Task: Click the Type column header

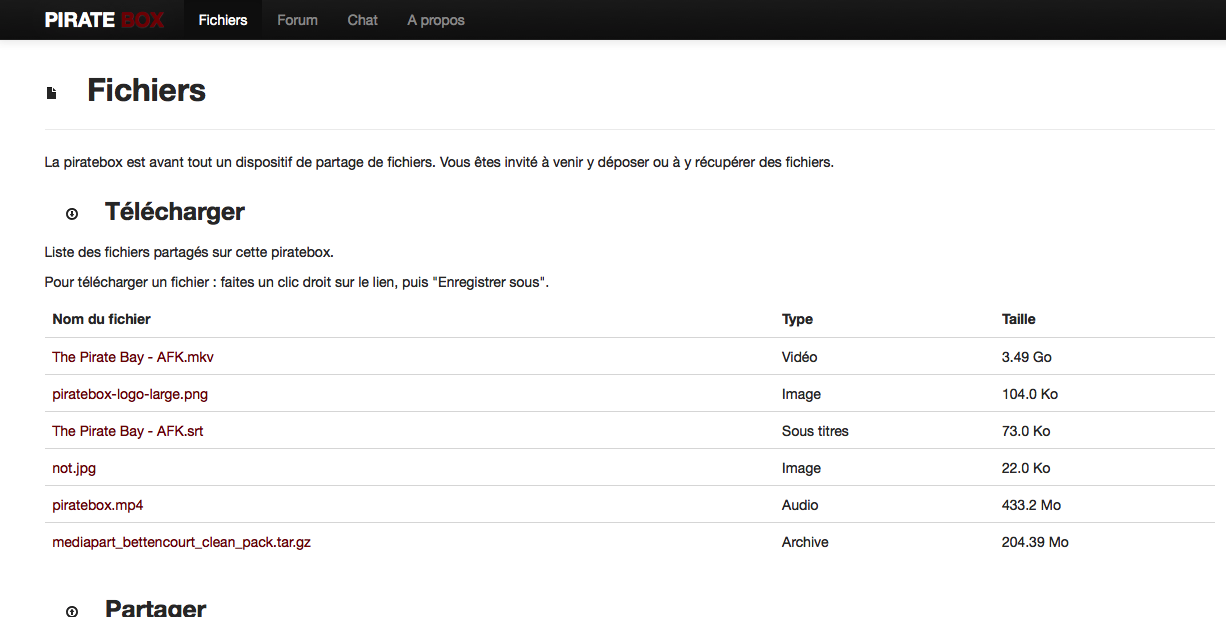Action: point(797,319)
